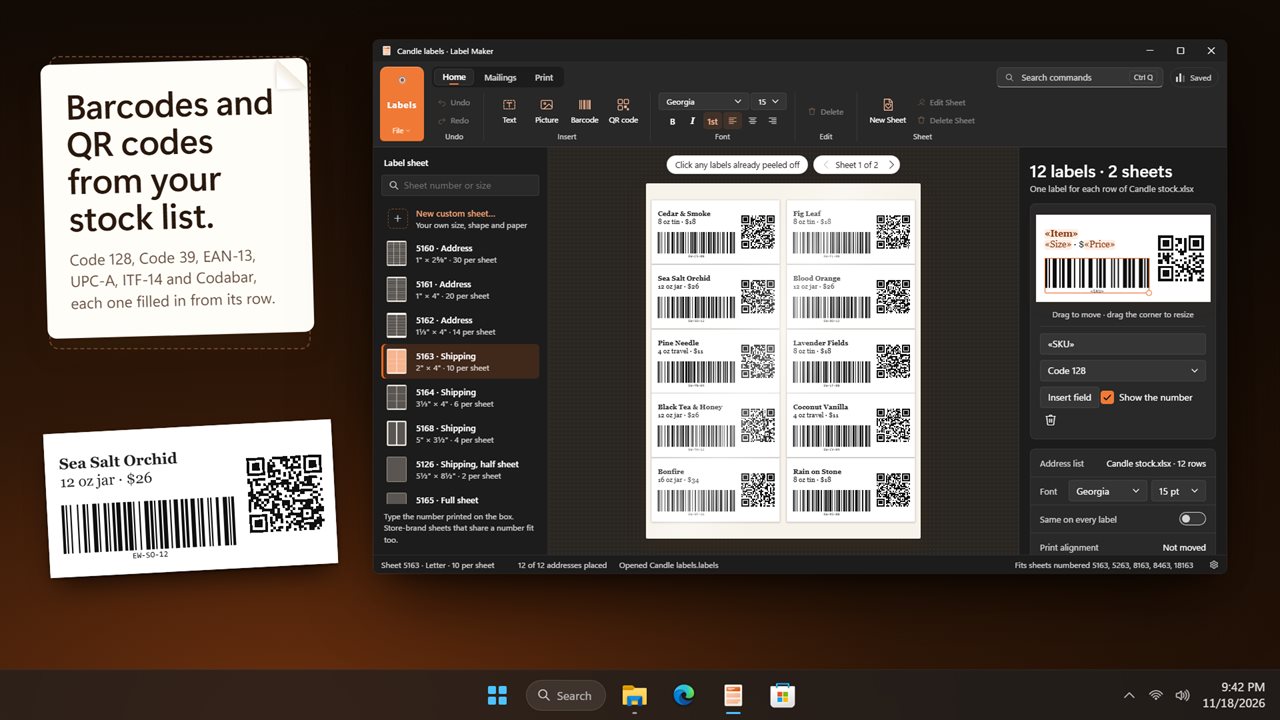
Task: Select 5126 Shipping, half sheet
Action: coord(460,470)
